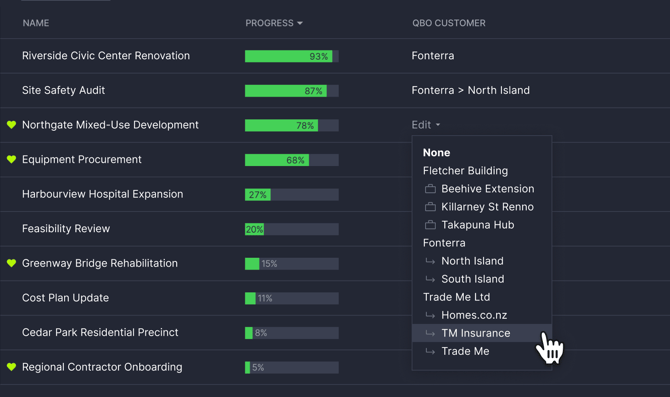Click the NAME column header
Image resolution: width=670 pixels, height=397 pixels.
[36, 23]
